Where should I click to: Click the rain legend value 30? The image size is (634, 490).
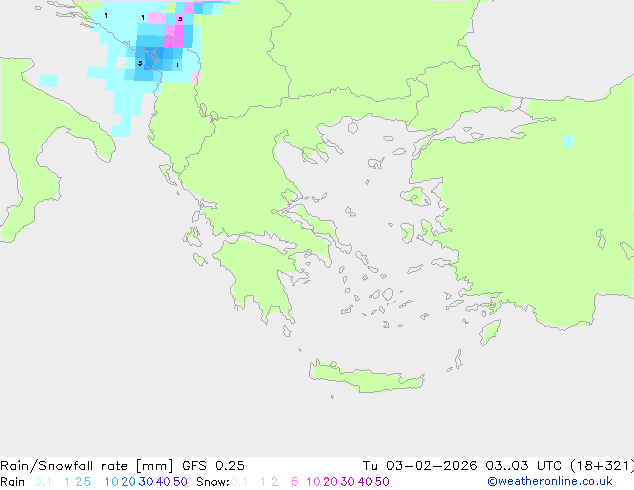[x=146, y=482]
